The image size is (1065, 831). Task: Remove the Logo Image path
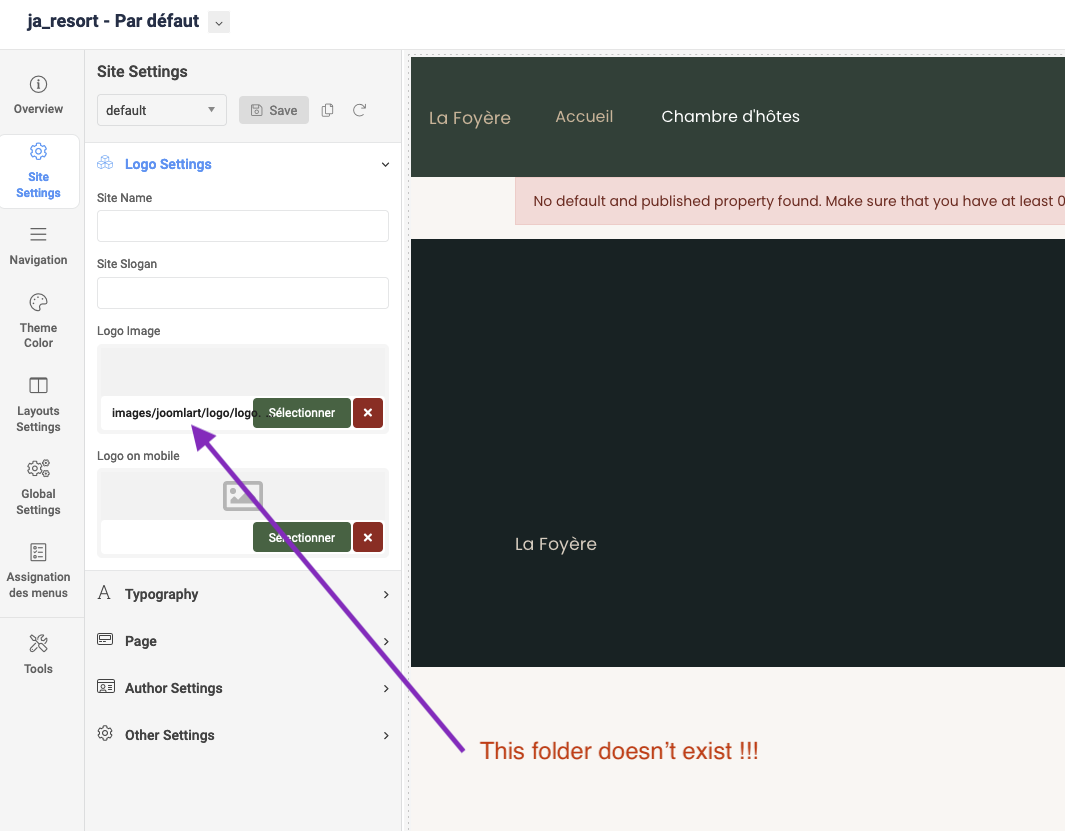[x=368, y=413]
